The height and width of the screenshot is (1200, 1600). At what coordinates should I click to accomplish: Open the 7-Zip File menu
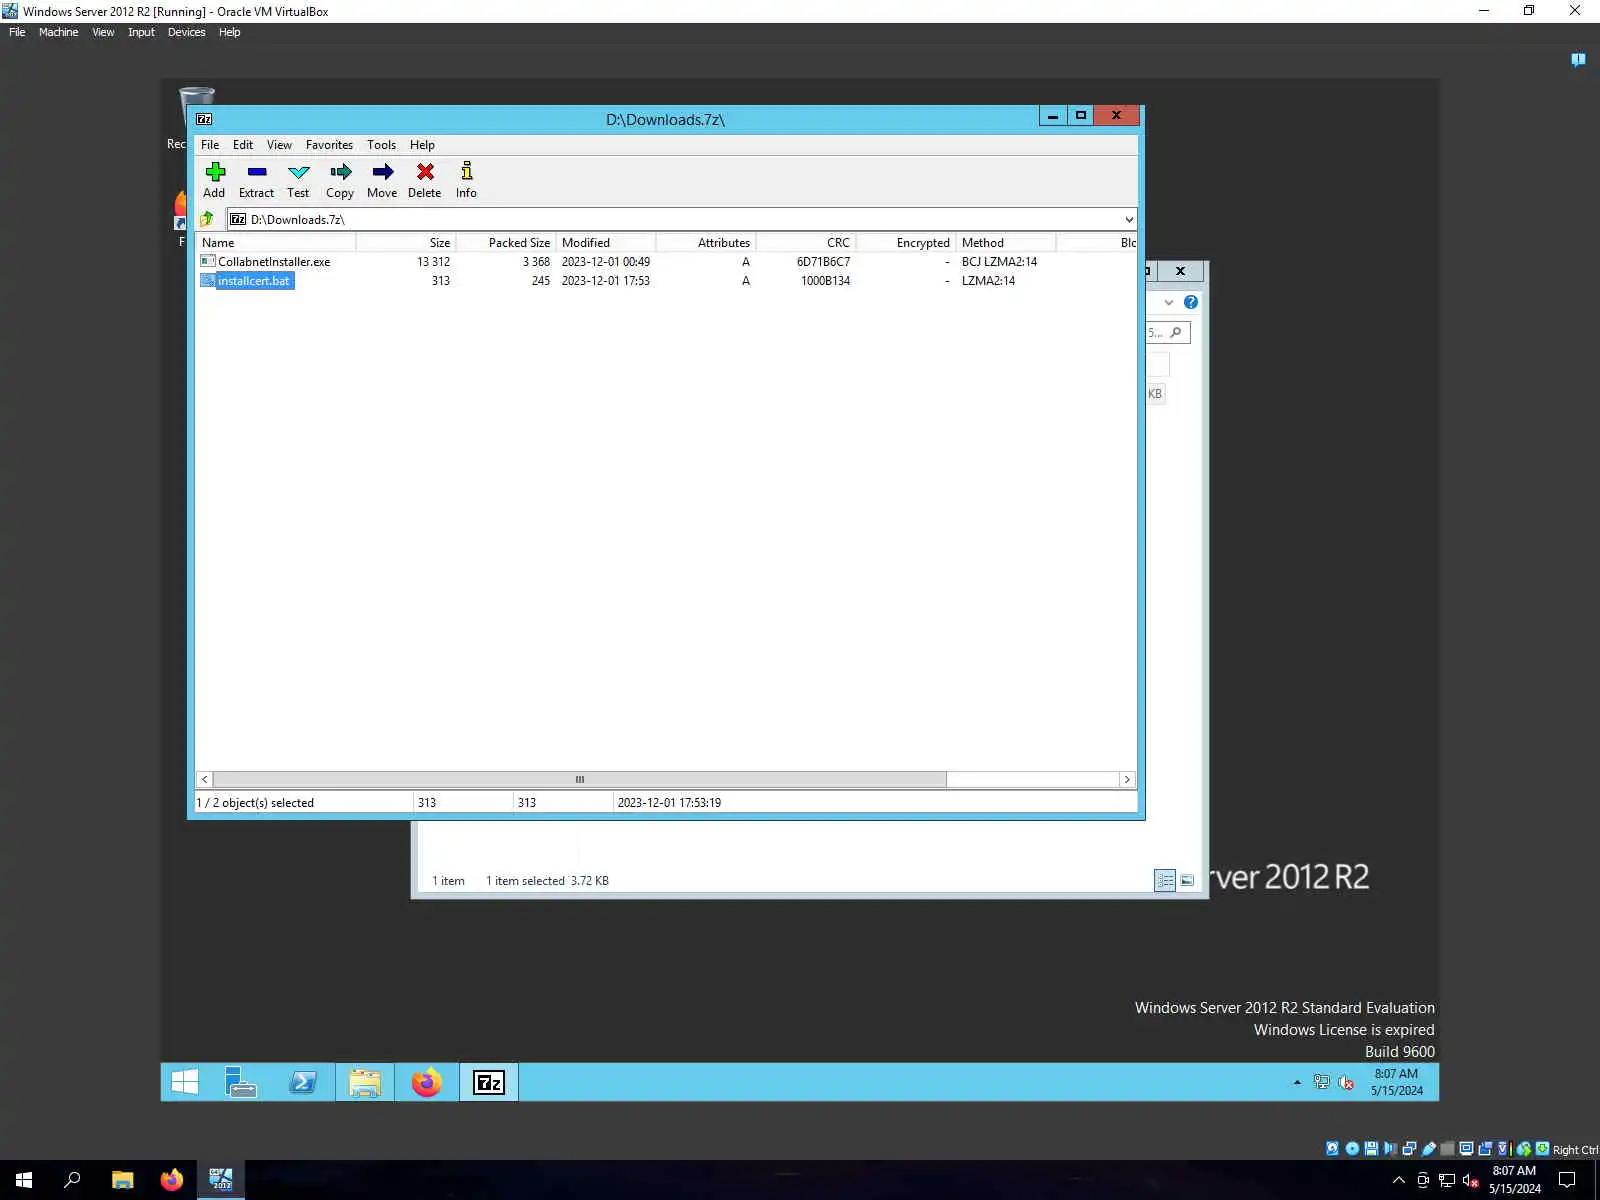point(210,145)
